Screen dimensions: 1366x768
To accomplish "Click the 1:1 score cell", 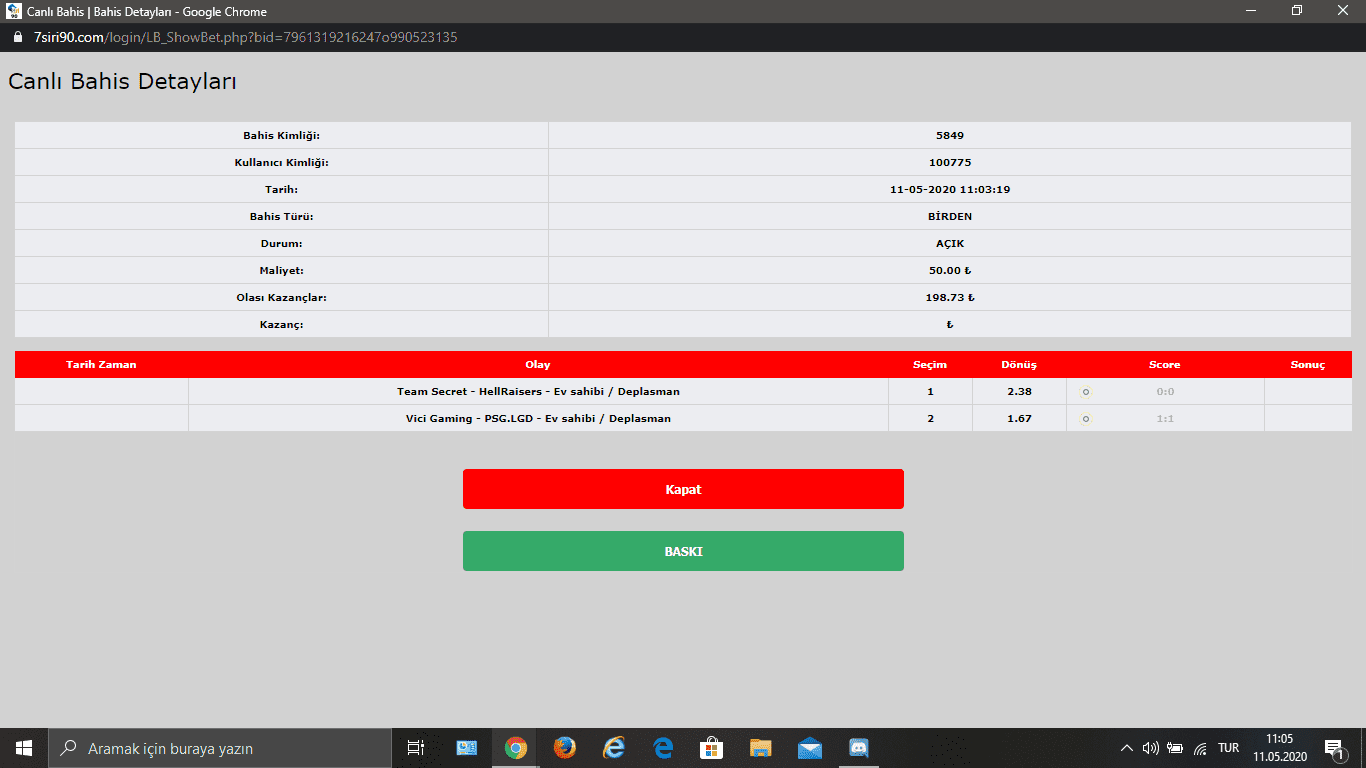I will click(1165, 419).
